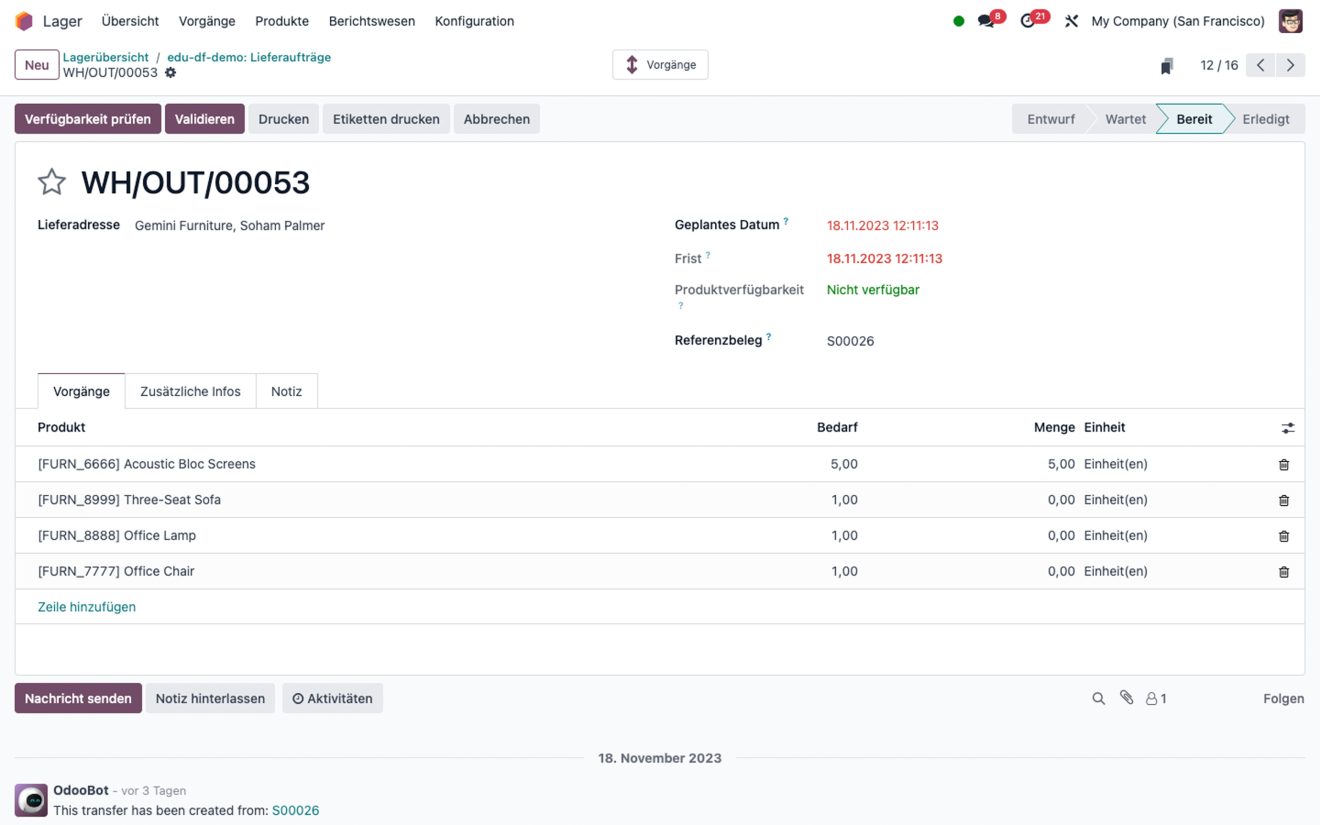Search the chatter messages magnifier icon
Image resolution: width=1320 pixels, height=825 pixels.
pos(1098,699)
